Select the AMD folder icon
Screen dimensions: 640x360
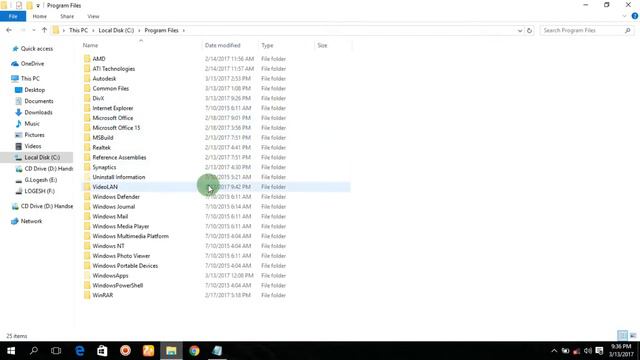(87, 59)
